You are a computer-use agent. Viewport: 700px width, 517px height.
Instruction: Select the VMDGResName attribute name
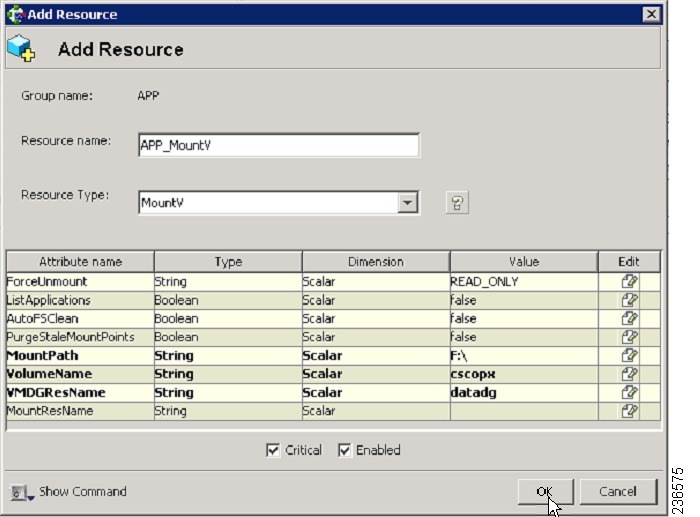[x=56, y=392]
